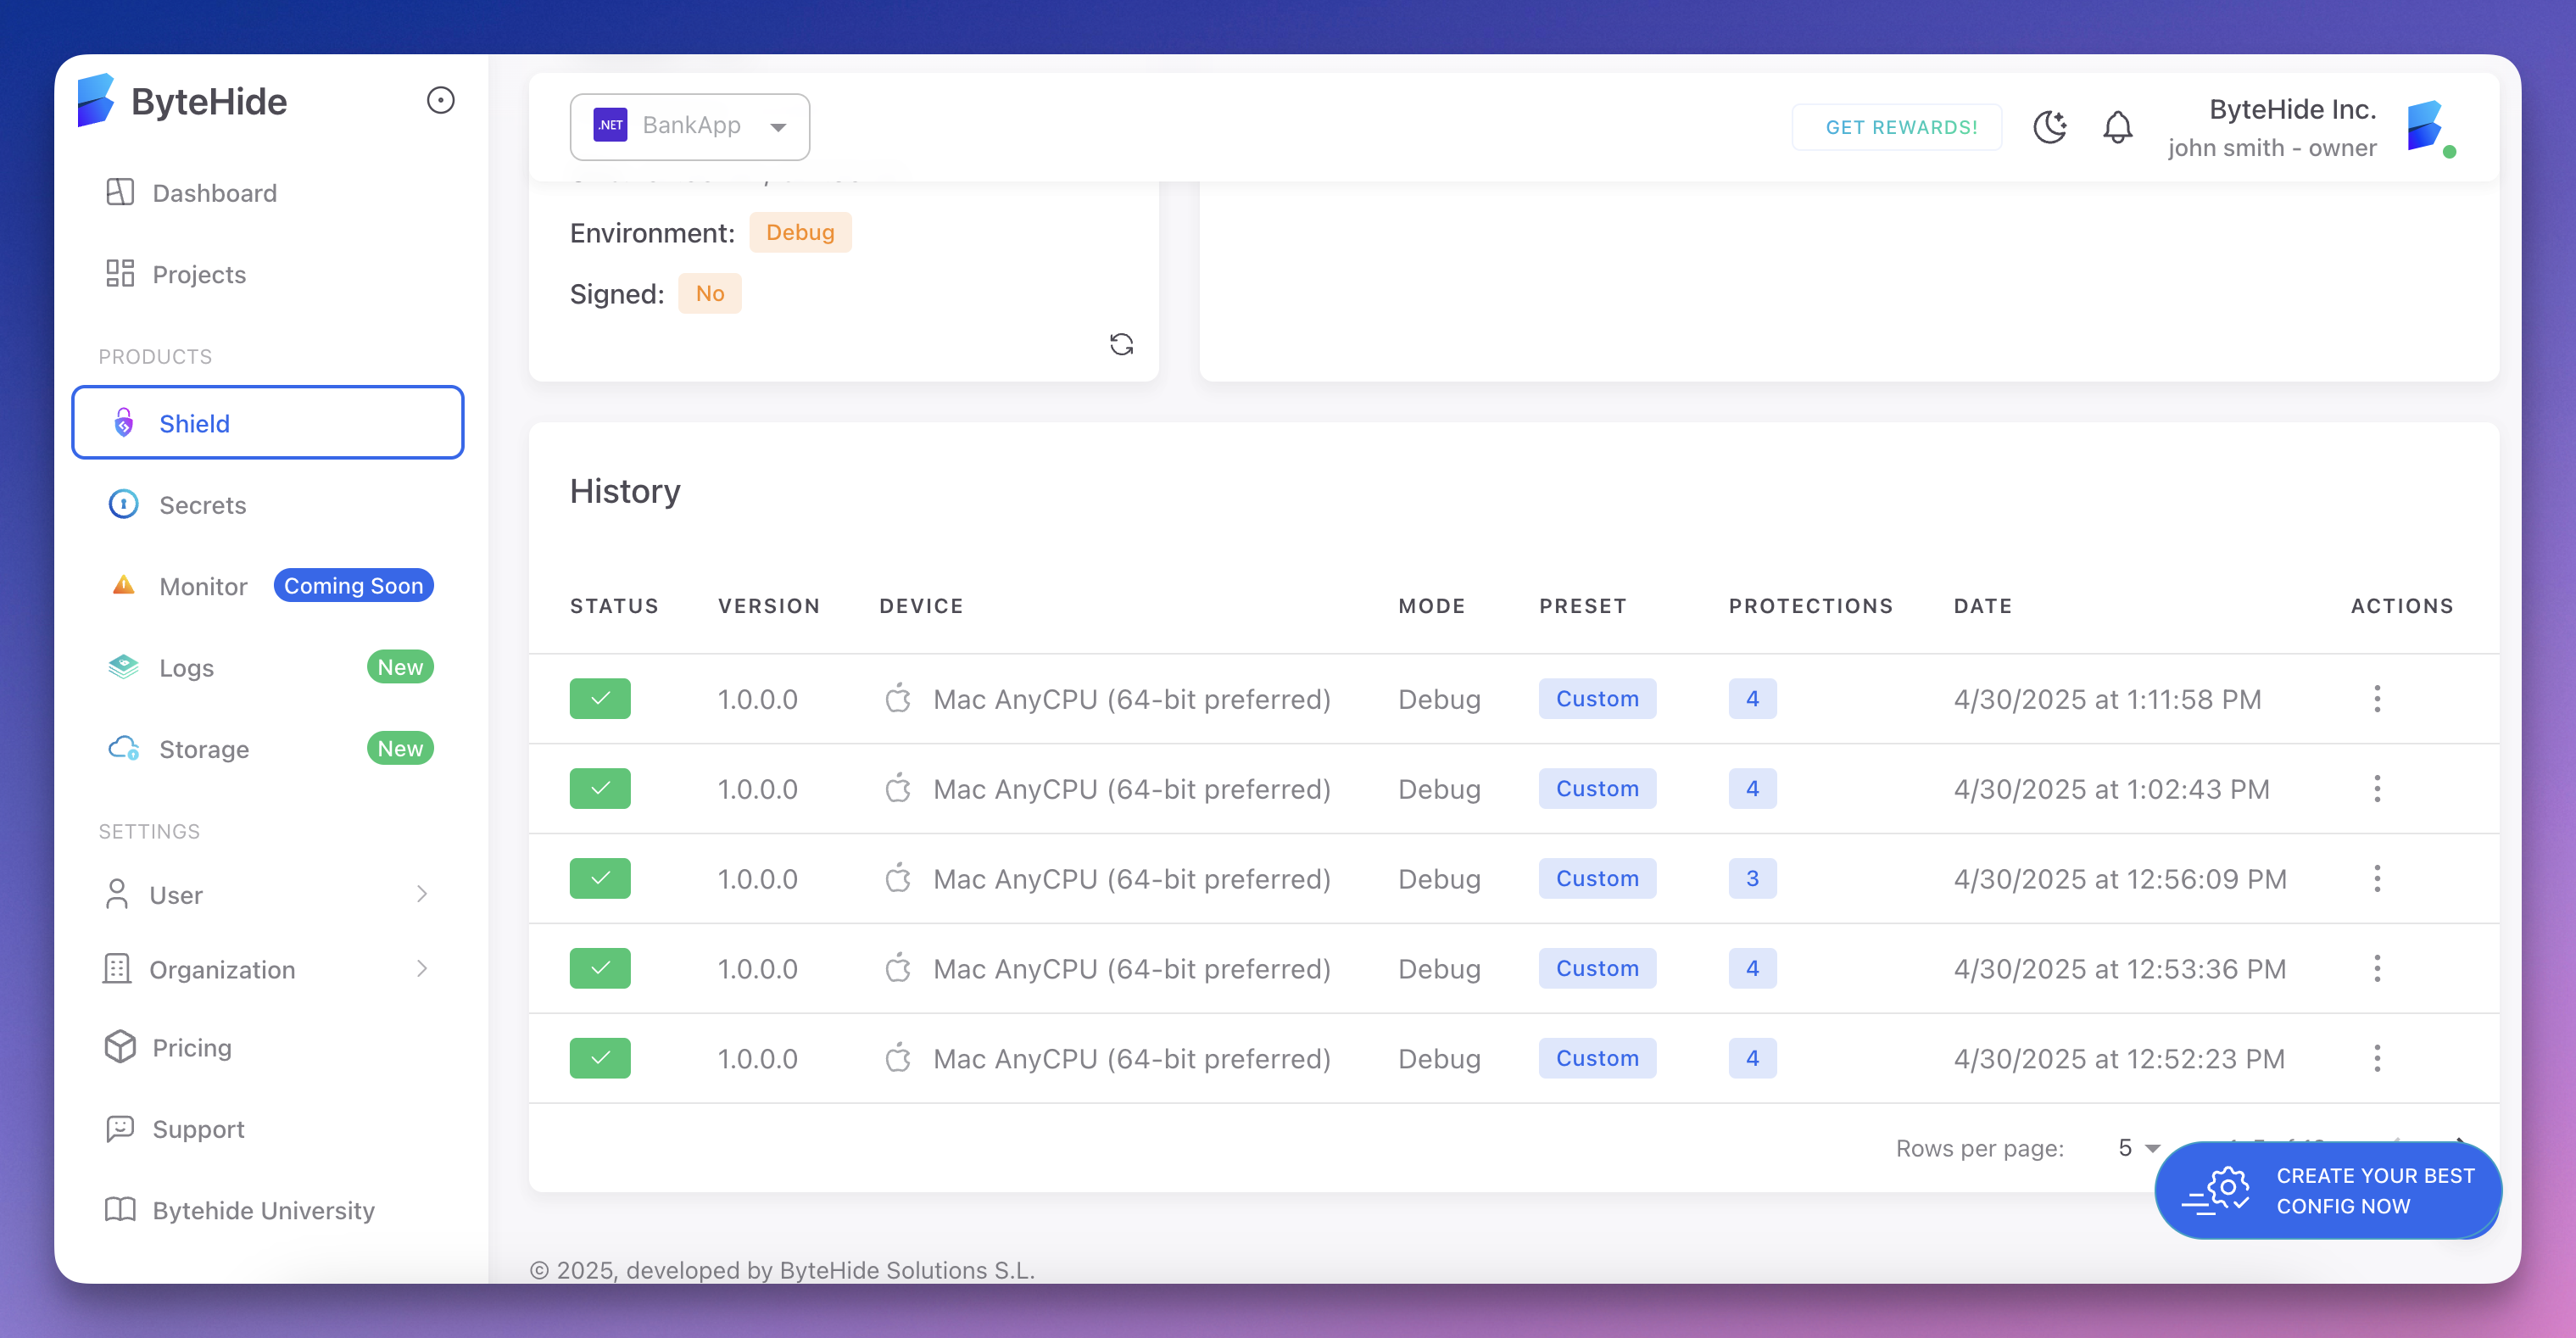The width and height of the screenshot is (2576, 1338).
Task: Click Create Your Best Config Now button
Action: tap(2327, 1190)
